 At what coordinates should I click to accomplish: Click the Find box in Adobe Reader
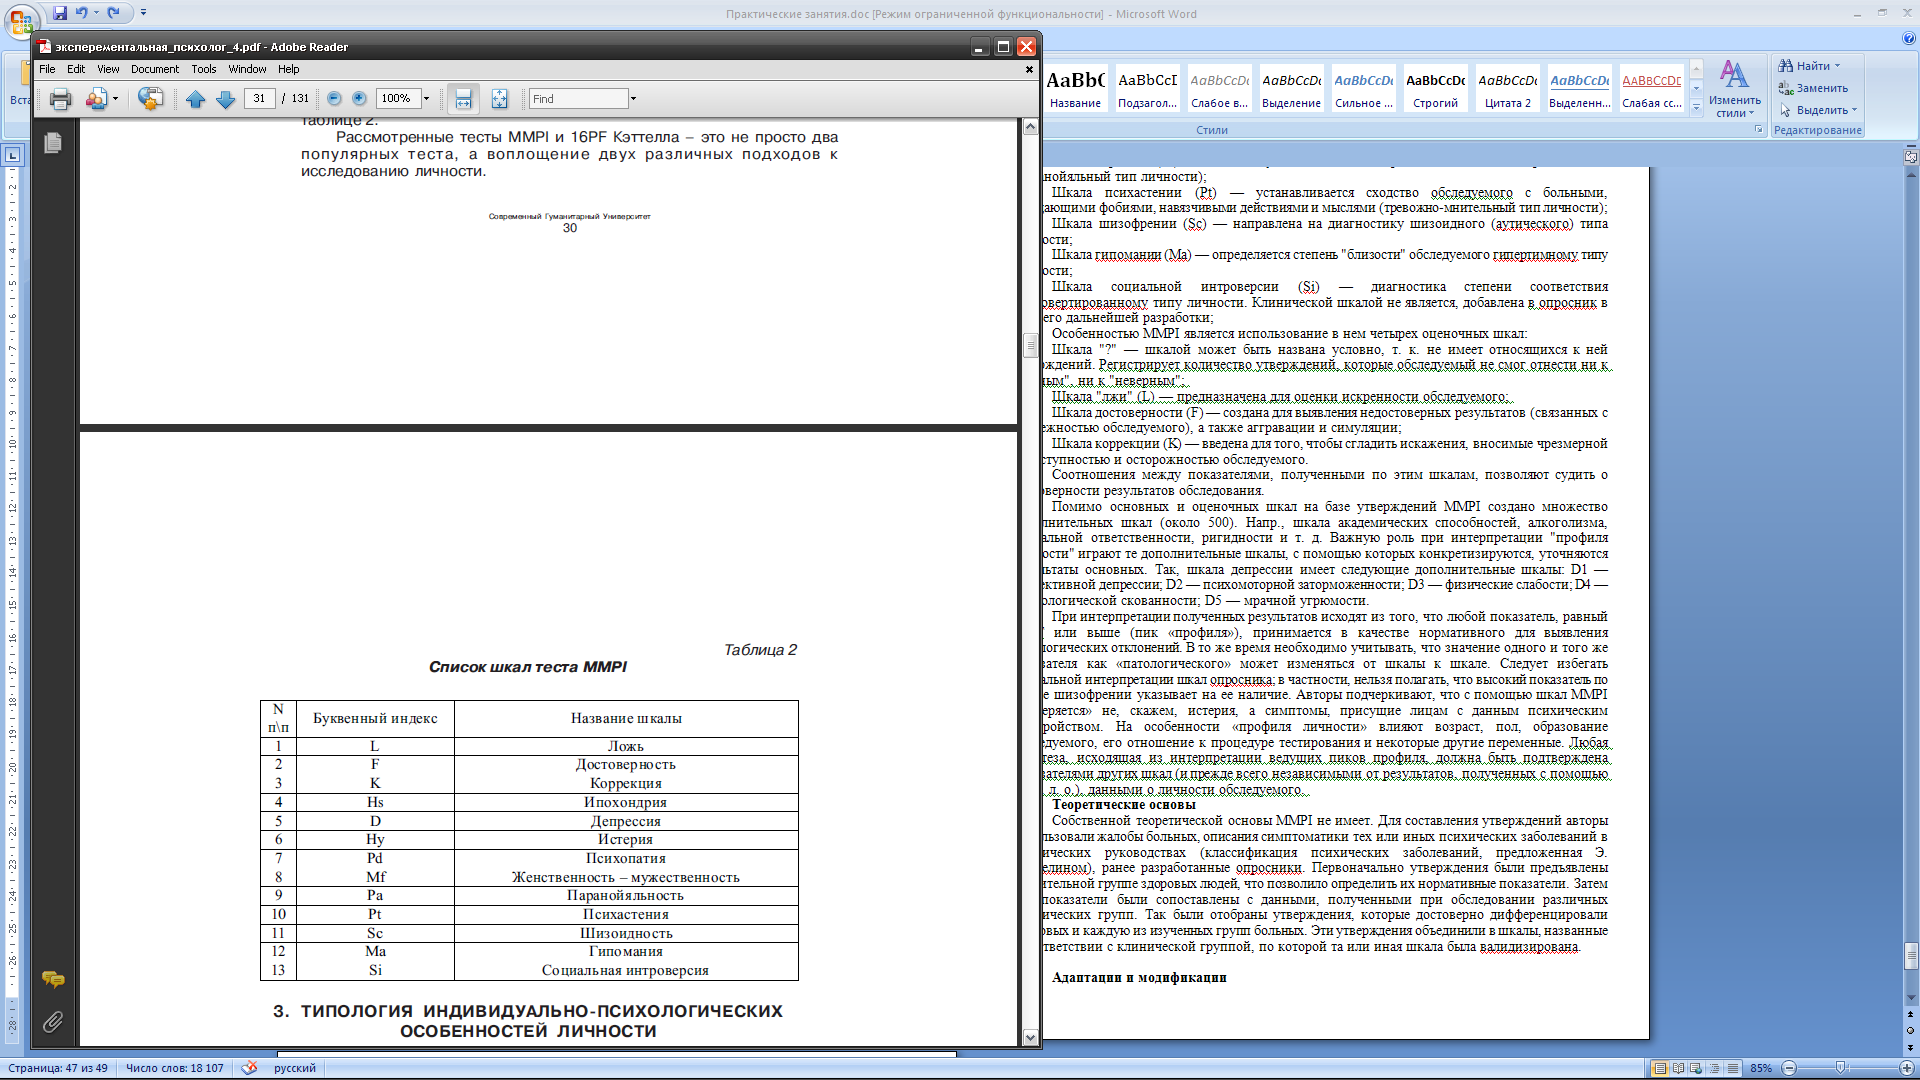[578, 99]
